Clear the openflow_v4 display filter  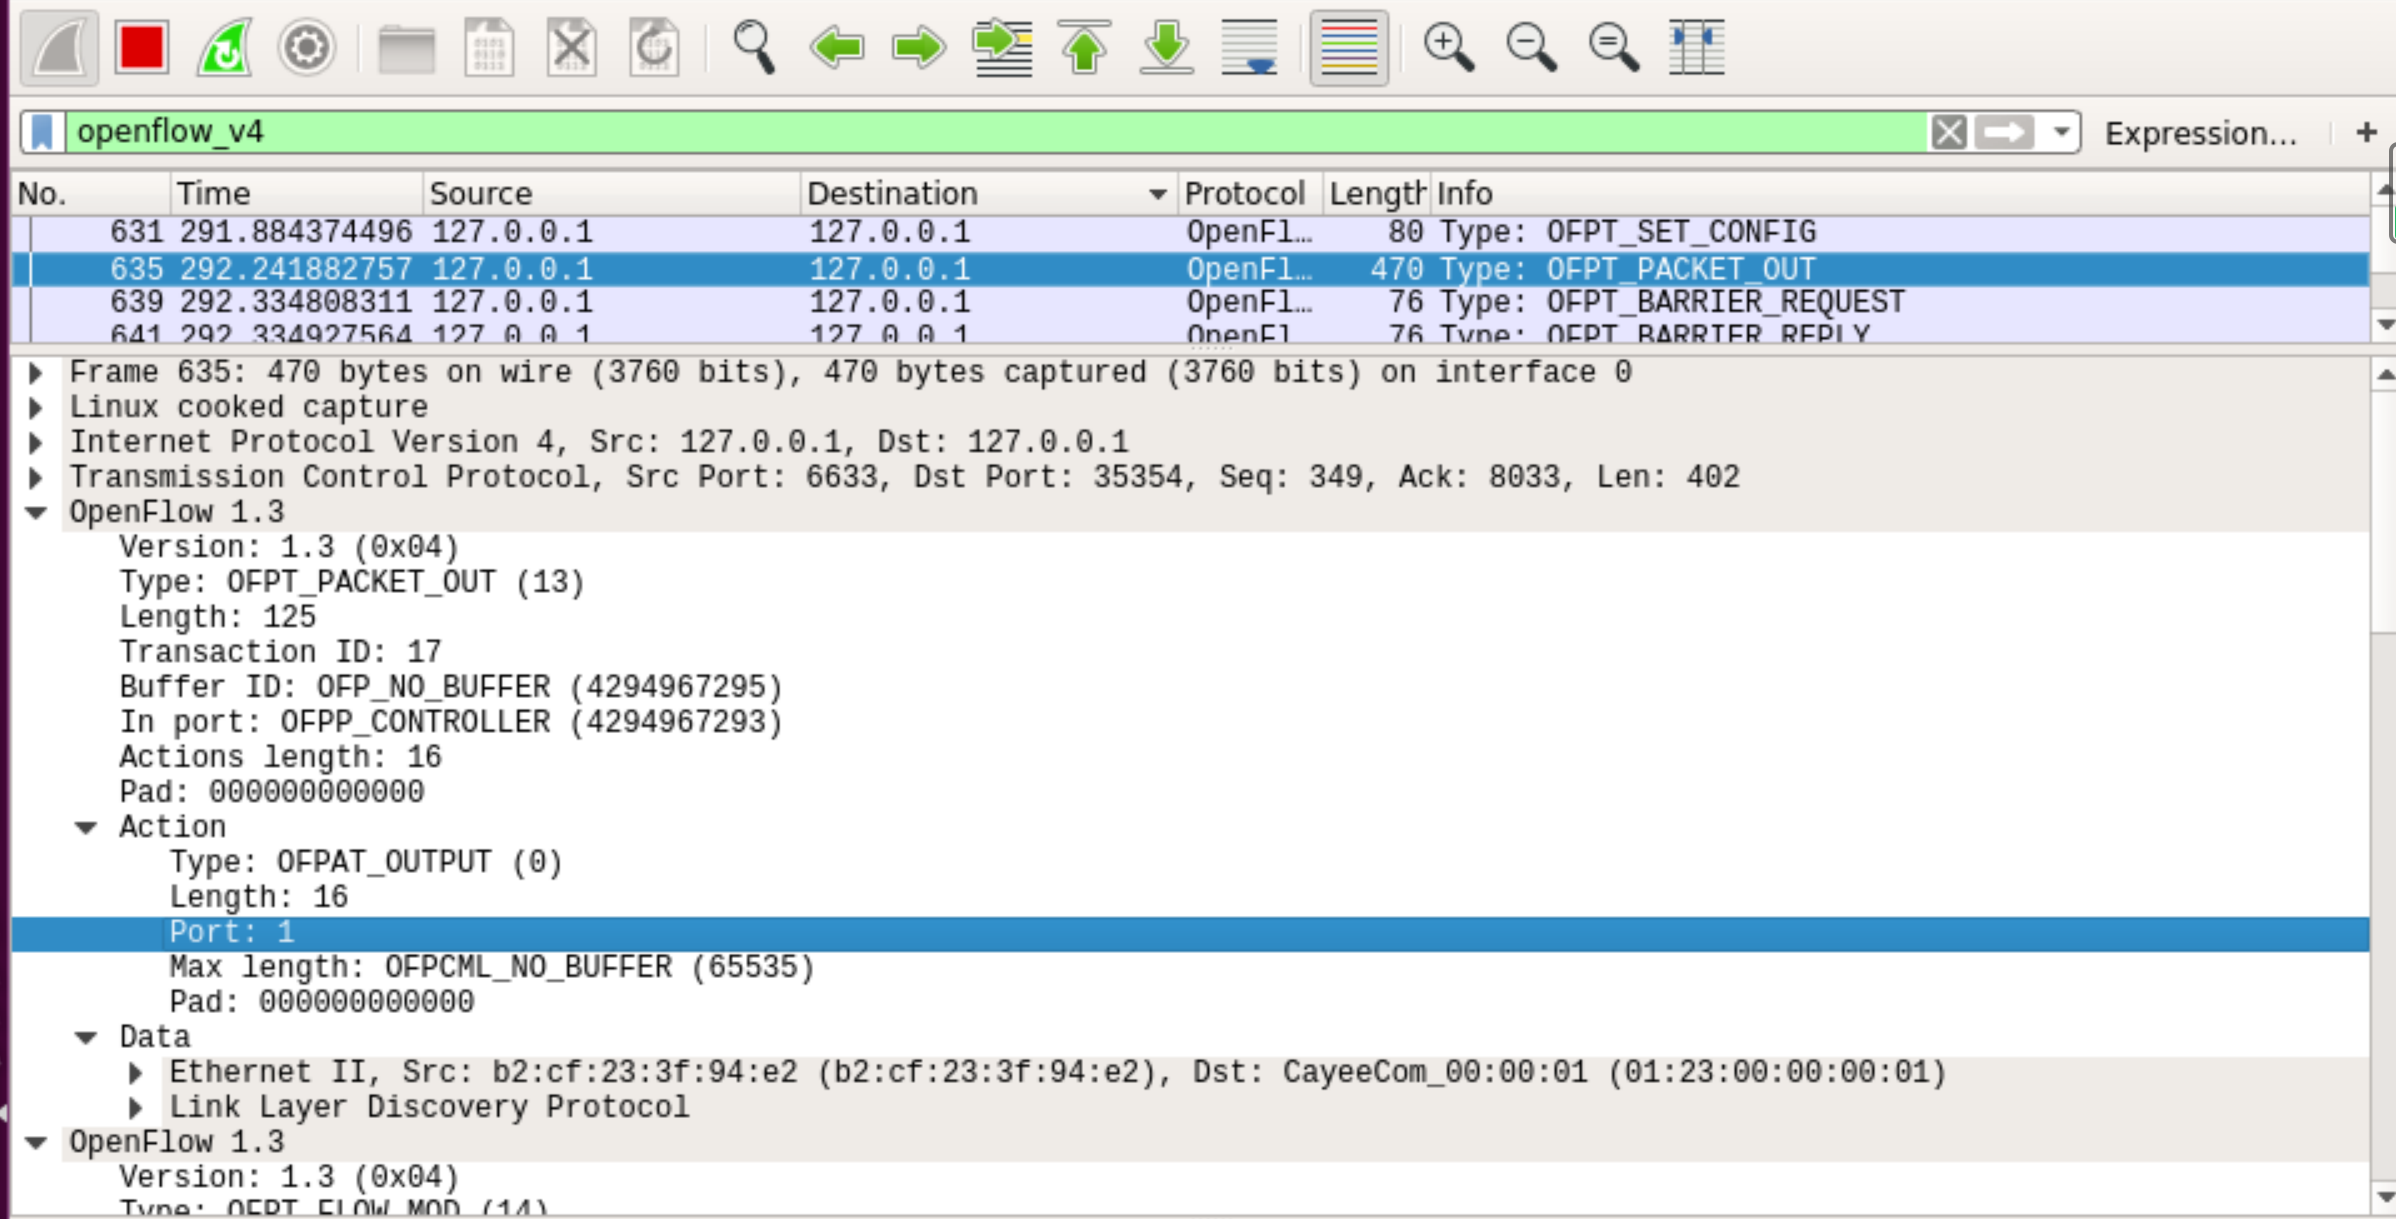pos(1948,132)
